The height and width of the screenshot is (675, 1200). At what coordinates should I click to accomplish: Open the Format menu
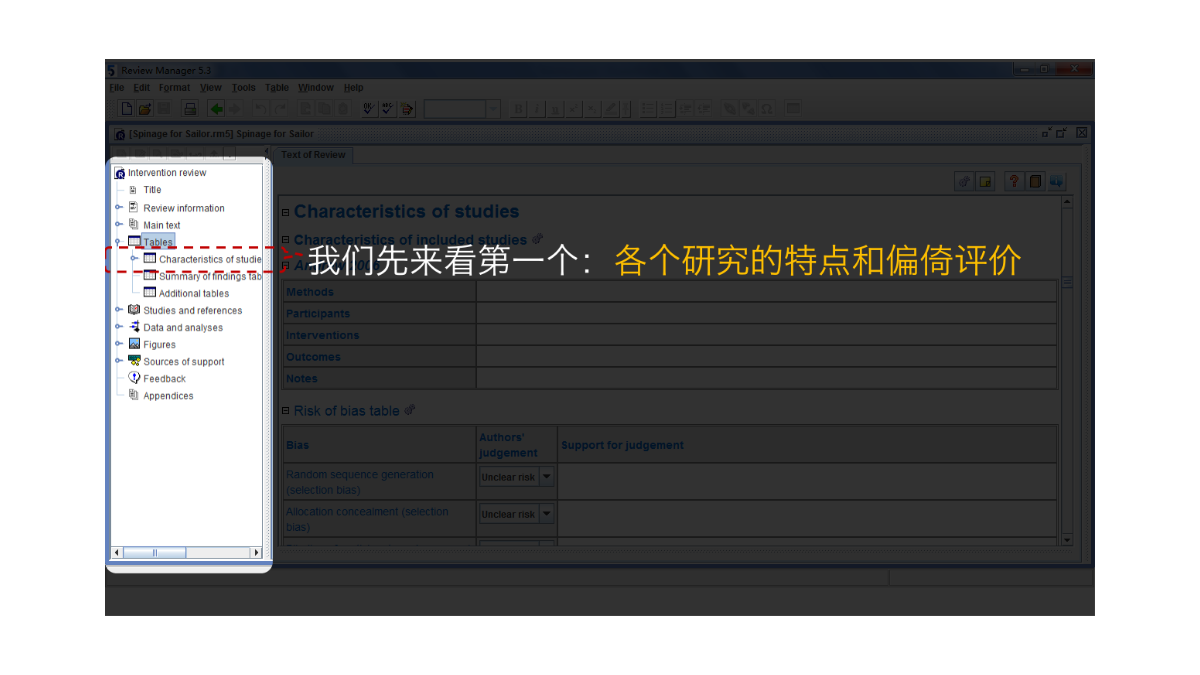pos(174,88)
